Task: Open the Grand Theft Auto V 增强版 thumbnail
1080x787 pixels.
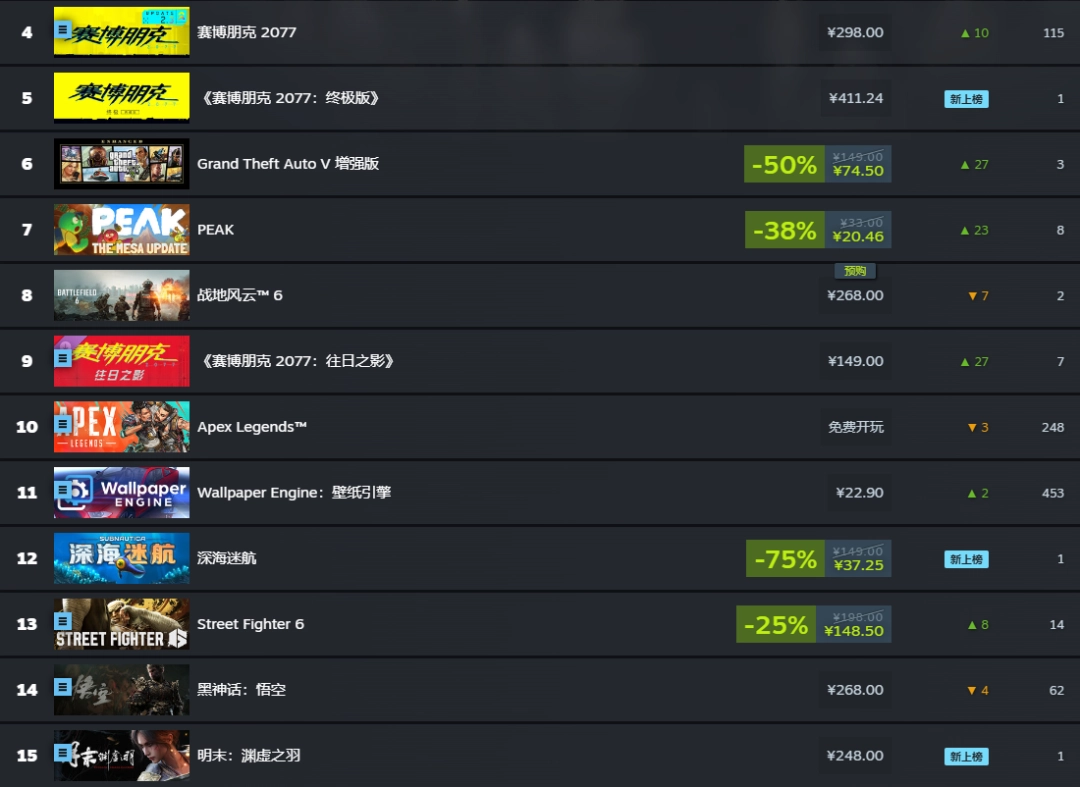Action: click(122, 164)
